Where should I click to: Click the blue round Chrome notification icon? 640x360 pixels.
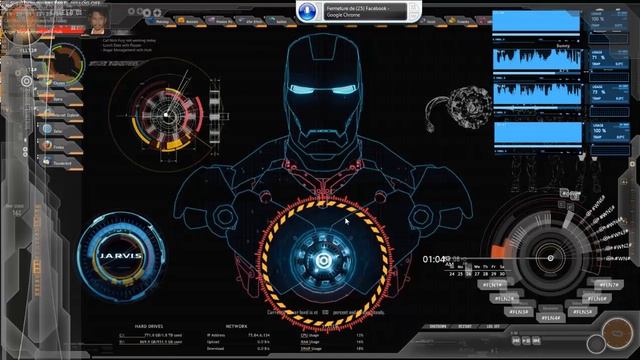[x=307, y=11]
